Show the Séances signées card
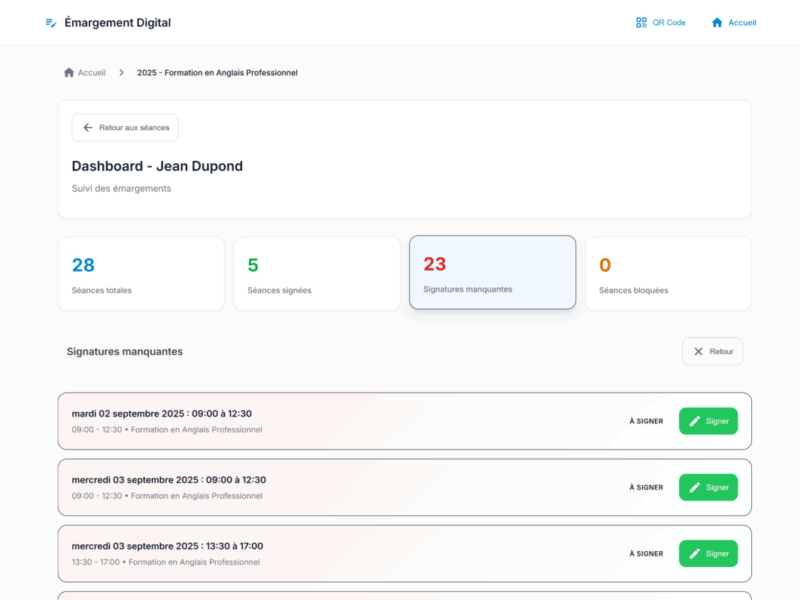Screen dimensions: 800x600 [x=317, y=273]
